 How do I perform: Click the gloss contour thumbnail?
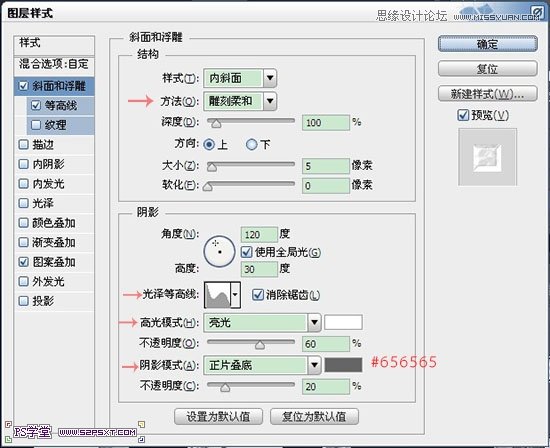coord(217,295)
